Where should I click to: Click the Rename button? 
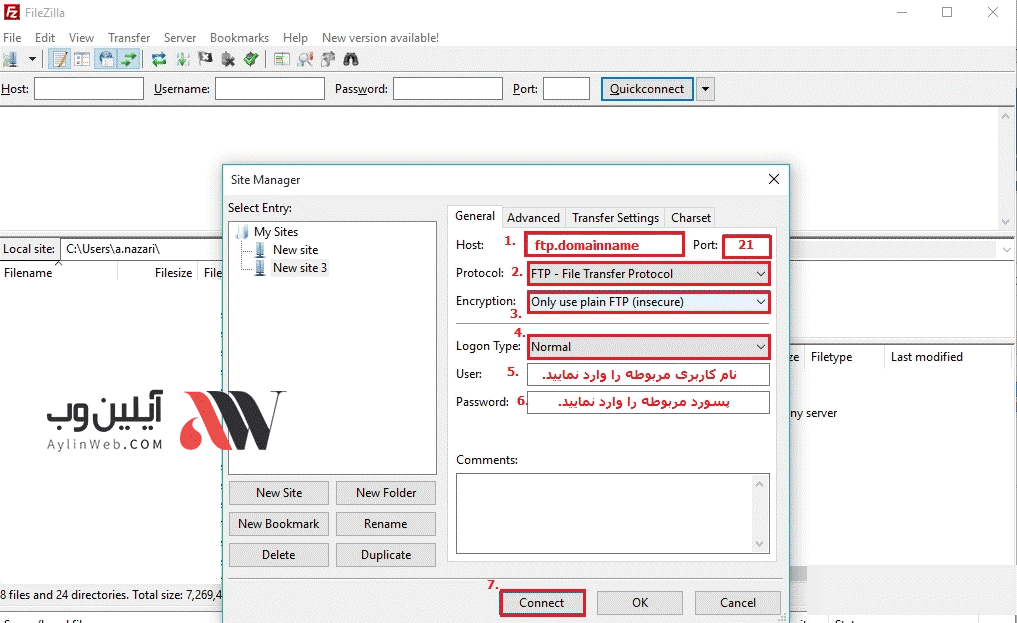point(386,524)
